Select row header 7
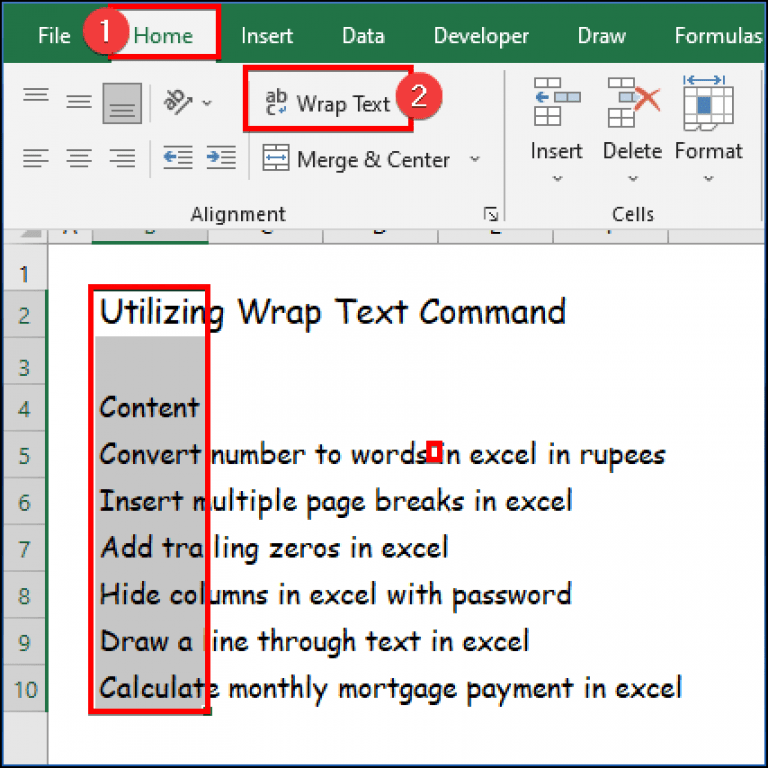The height and width of the screenshot is (768, 768). tap(24, 549)
